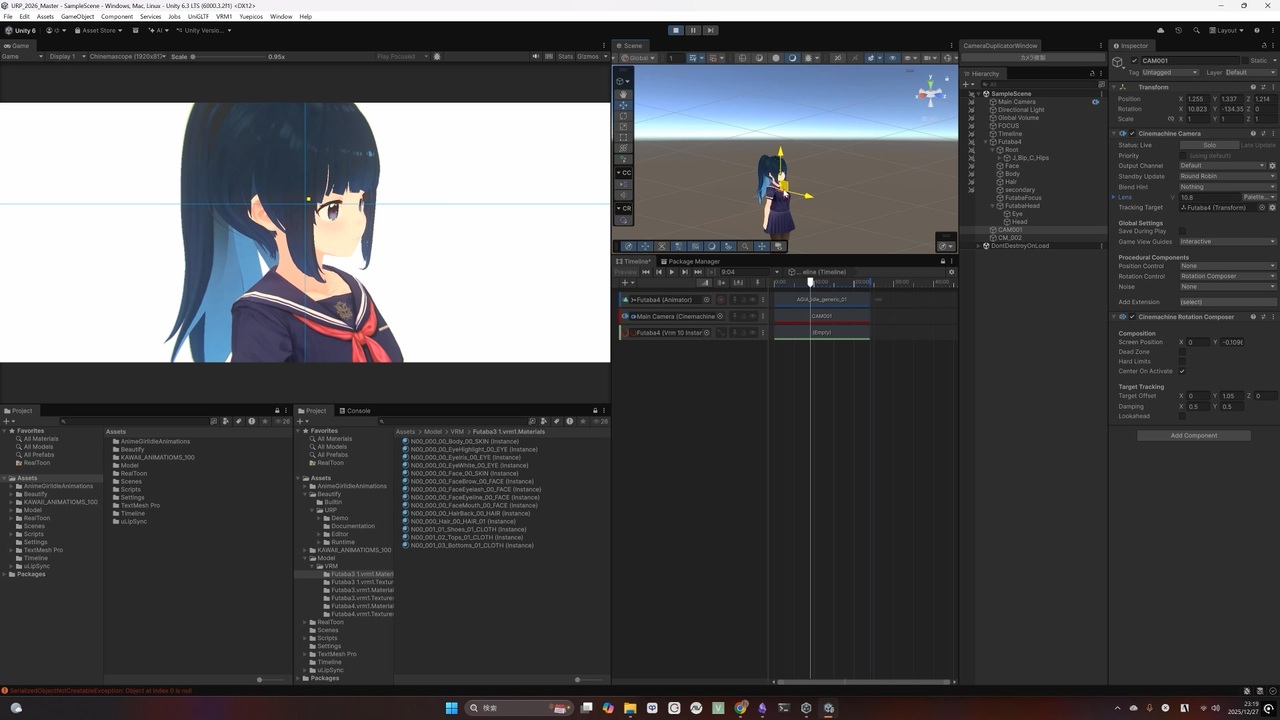
Task: Lock the Hierarchy panel
Action: pos(1091,73)
